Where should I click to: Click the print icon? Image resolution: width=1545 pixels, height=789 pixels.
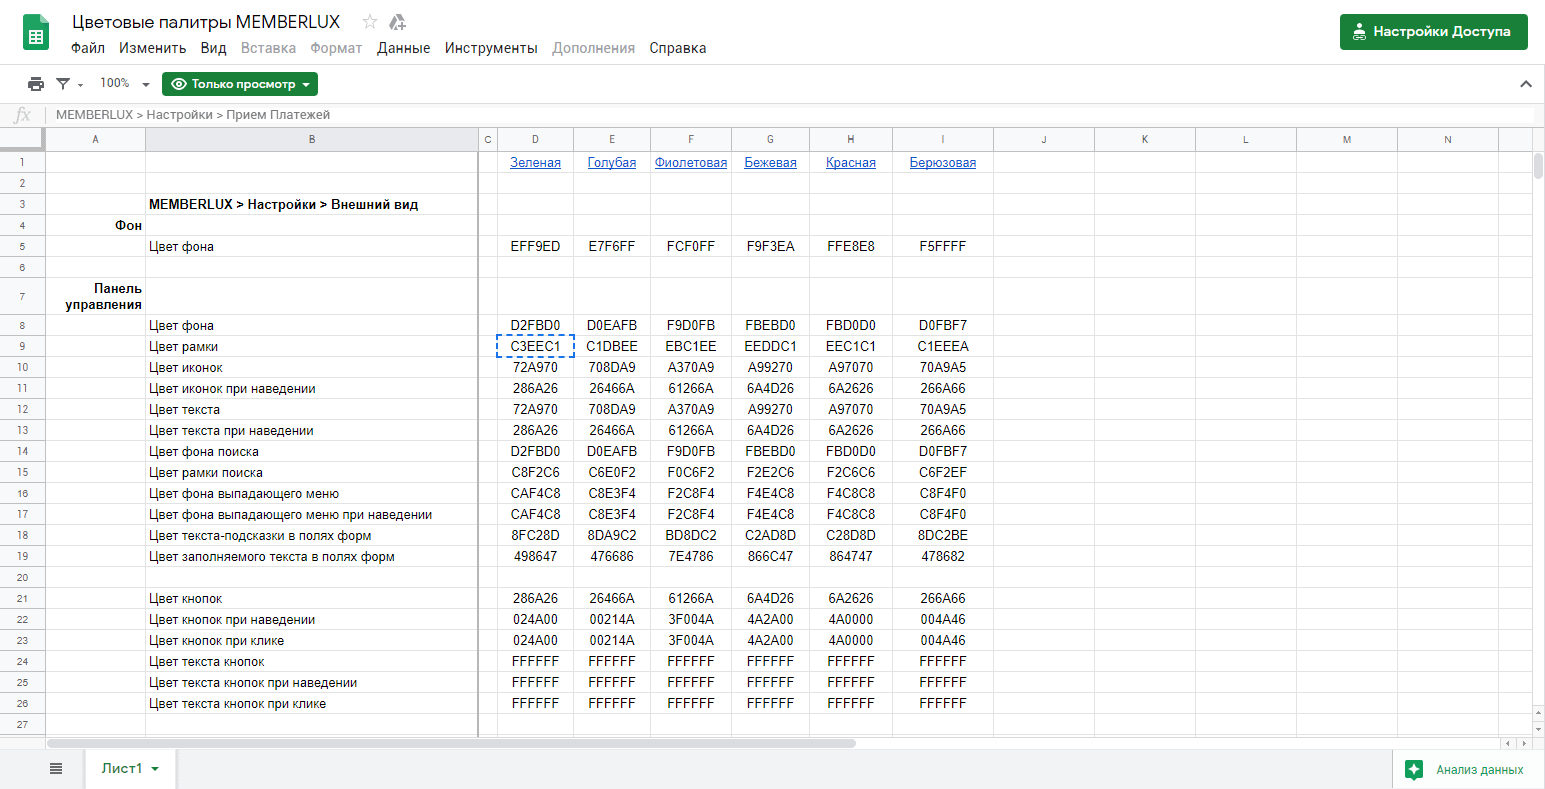36,84
